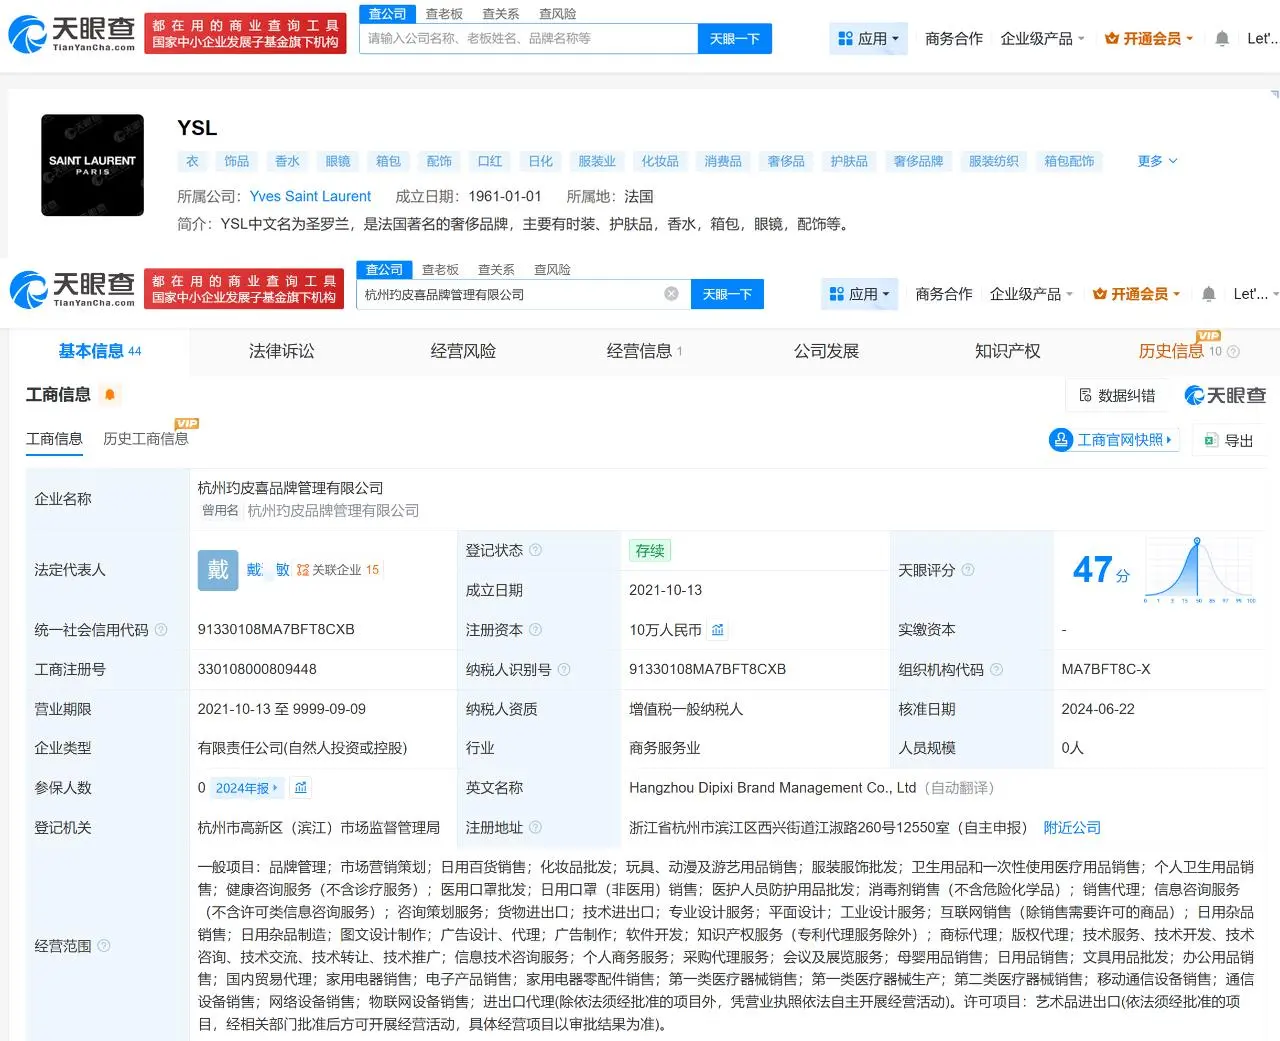Click the 戴 avatar of the legal representative
The width and height of the screenshot is (1280, 1041).
click(217, 570)
